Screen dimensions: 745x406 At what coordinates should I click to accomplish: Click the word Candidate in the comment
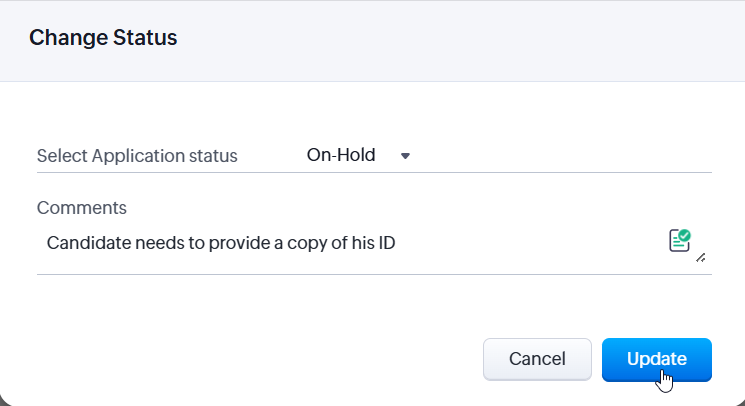85,242
